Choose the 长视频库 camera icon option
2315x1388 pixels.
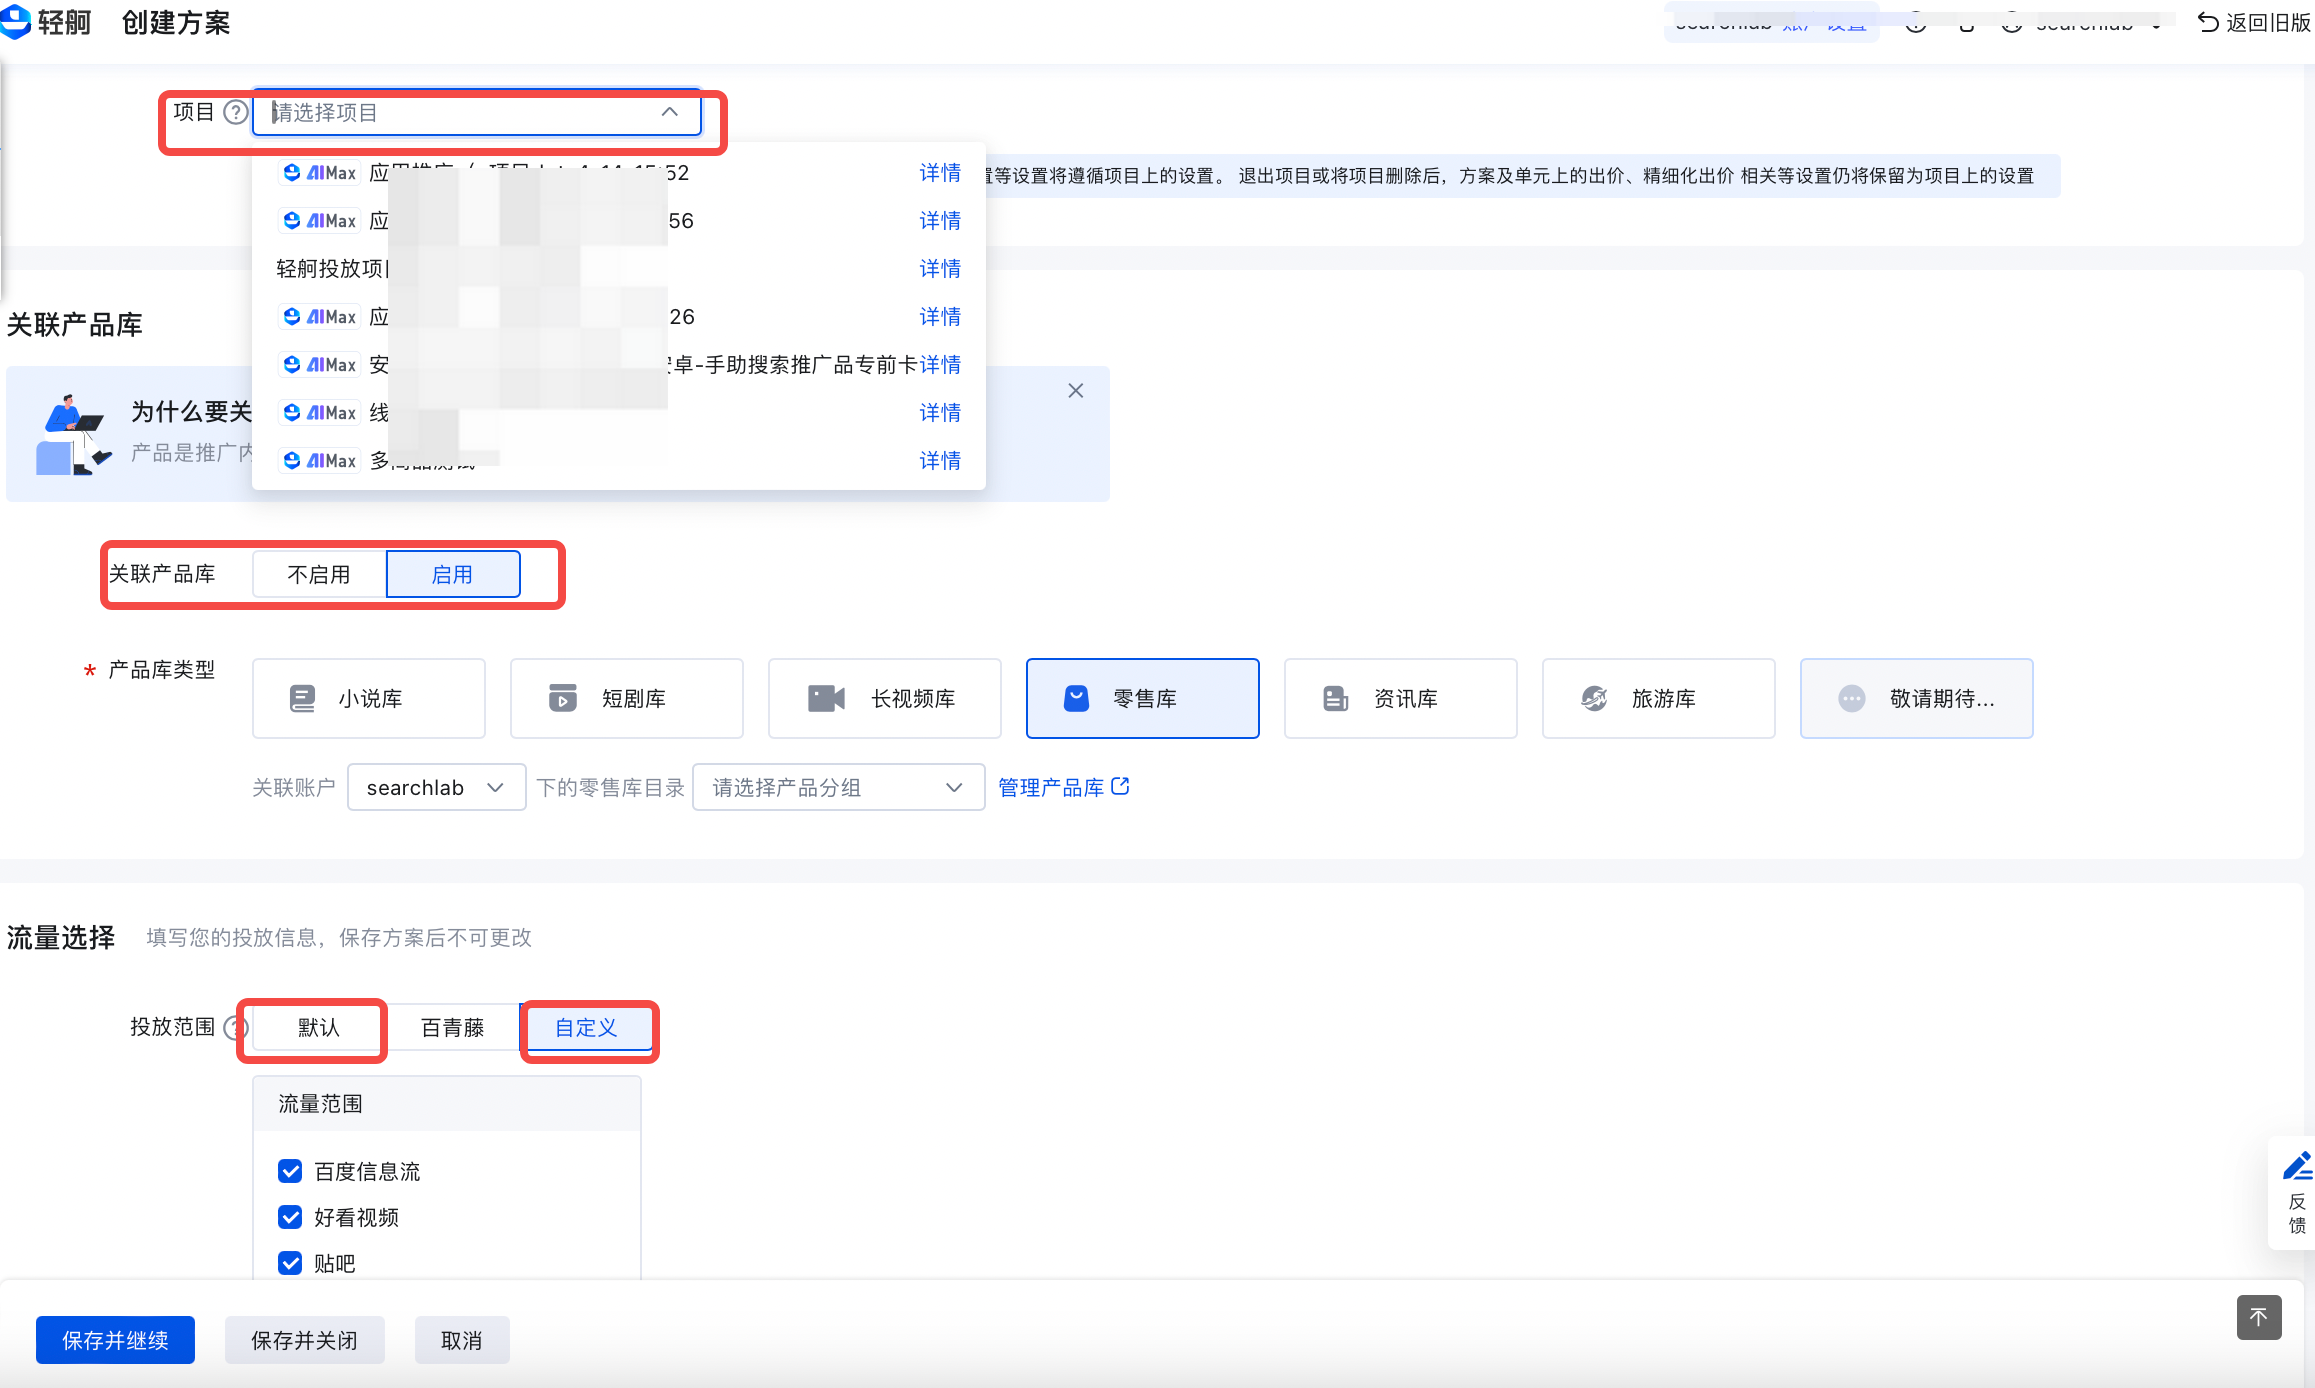(884, 698)
